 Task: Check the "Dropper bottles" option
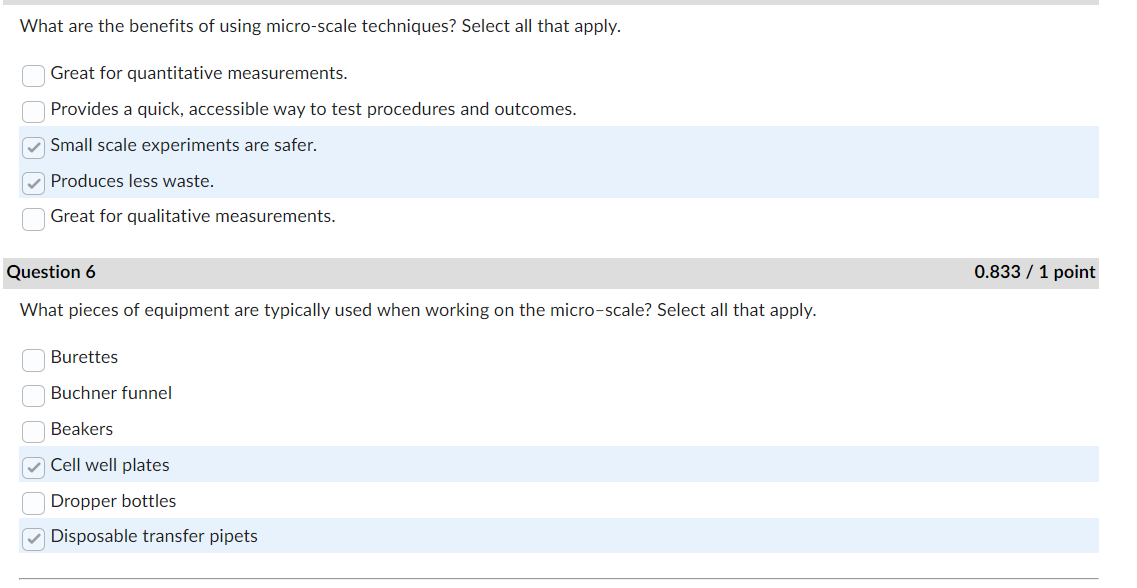pos(33,503)
